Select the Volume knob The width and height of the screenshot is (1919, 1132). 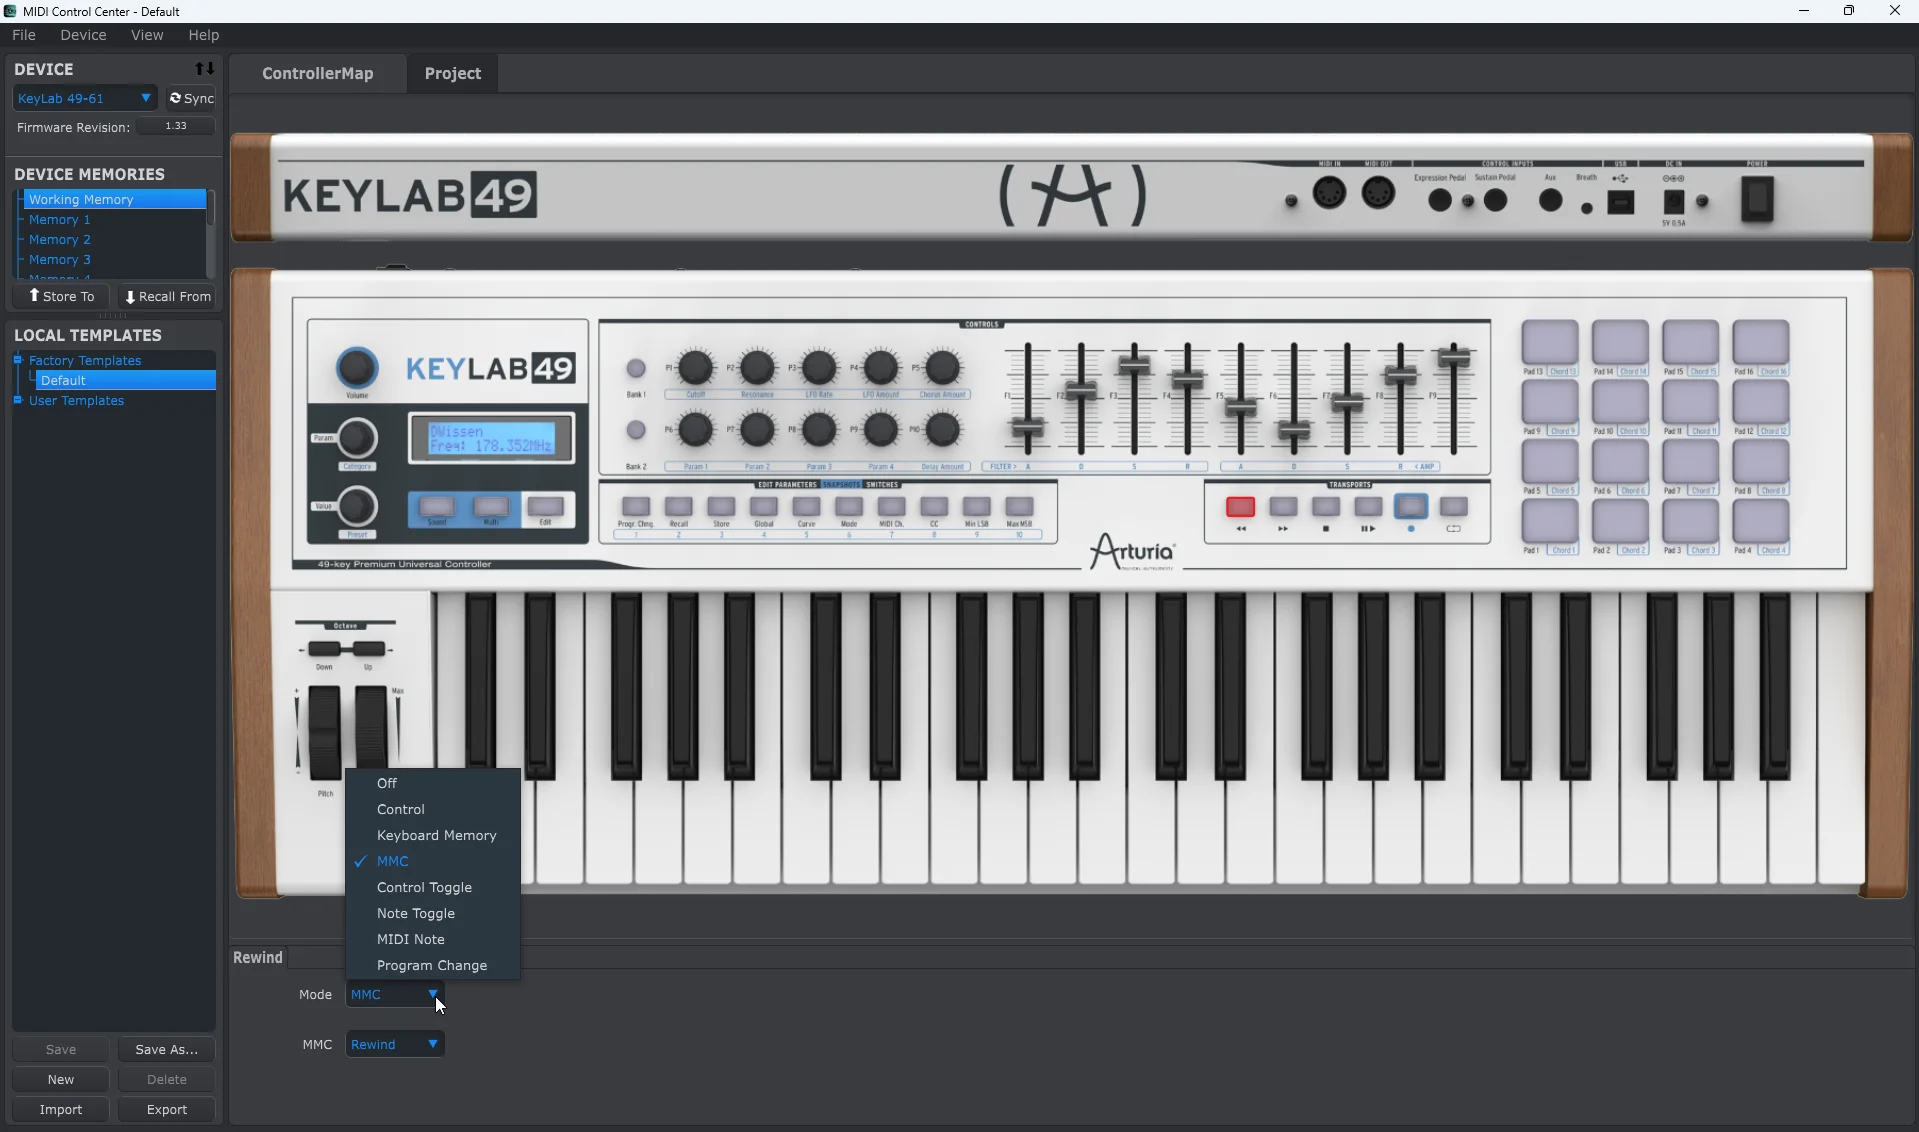pos(357,368)
